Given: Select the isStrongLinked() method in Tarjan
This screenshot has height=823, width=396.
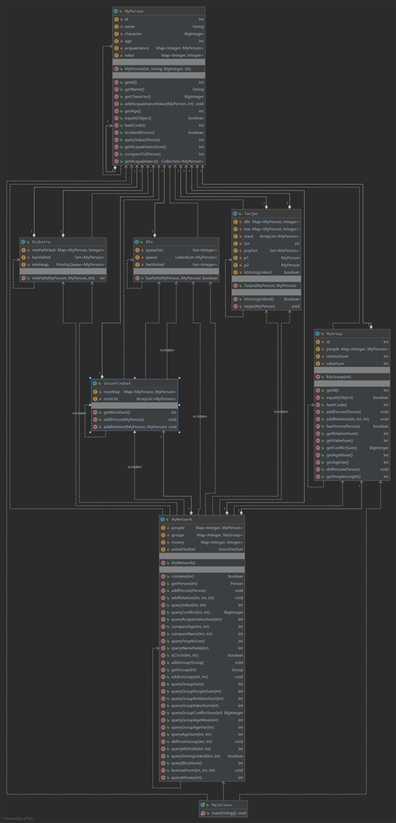Looking at the screenshot, I should [266, 299].
